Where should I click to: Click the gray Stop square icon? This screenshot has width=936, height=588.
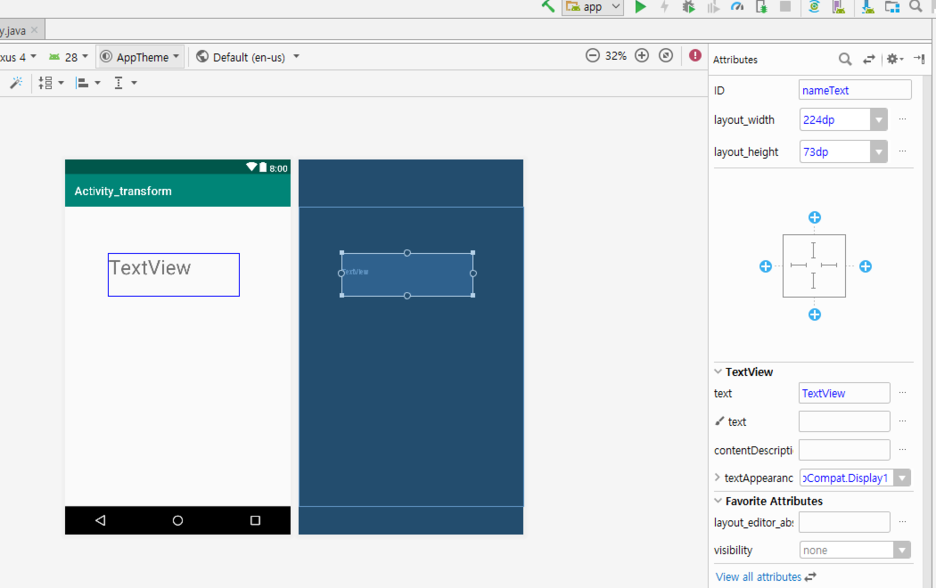[786, 6]
